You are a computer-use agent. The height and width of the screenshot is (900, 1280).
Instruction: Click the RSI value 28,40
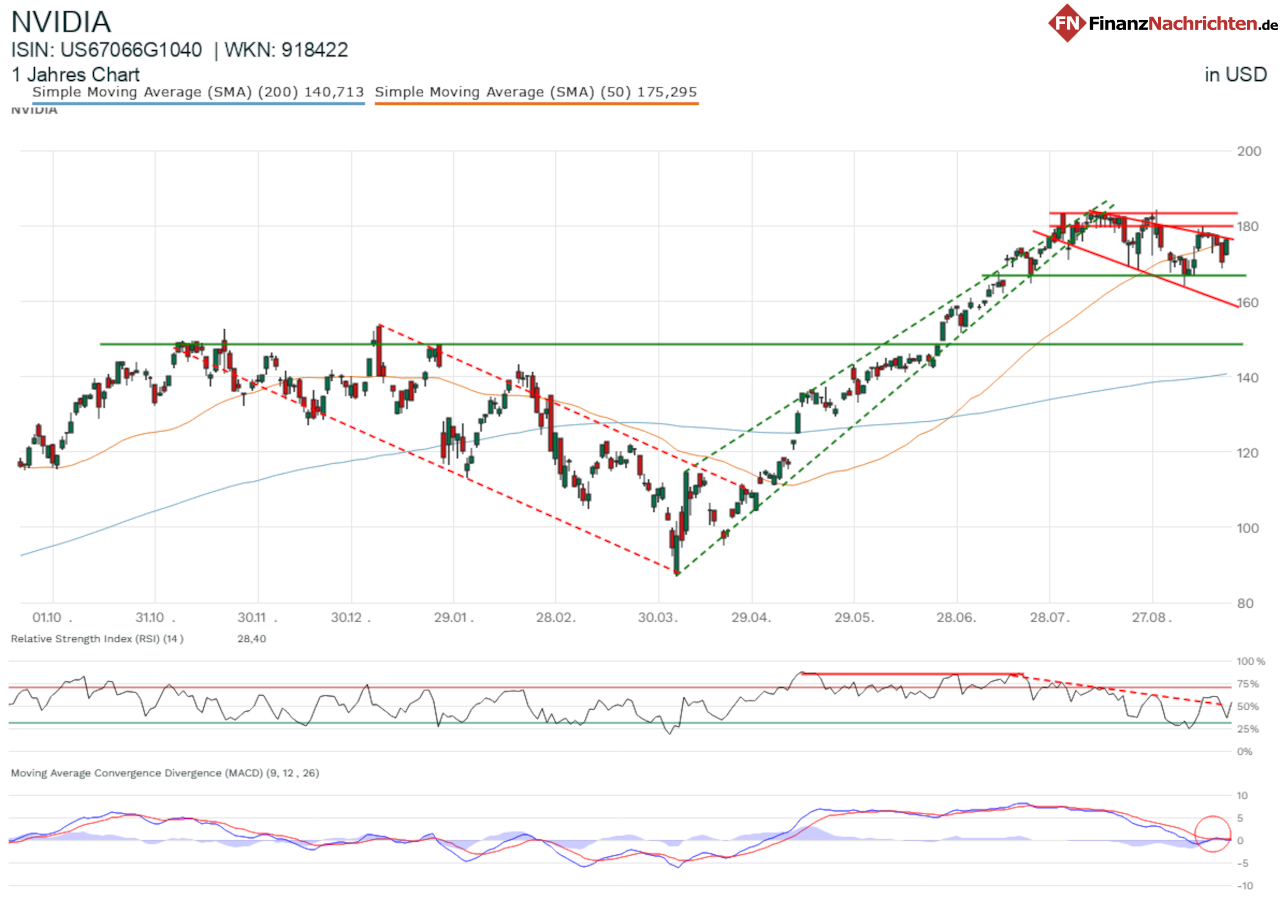[x=250, y=638]
